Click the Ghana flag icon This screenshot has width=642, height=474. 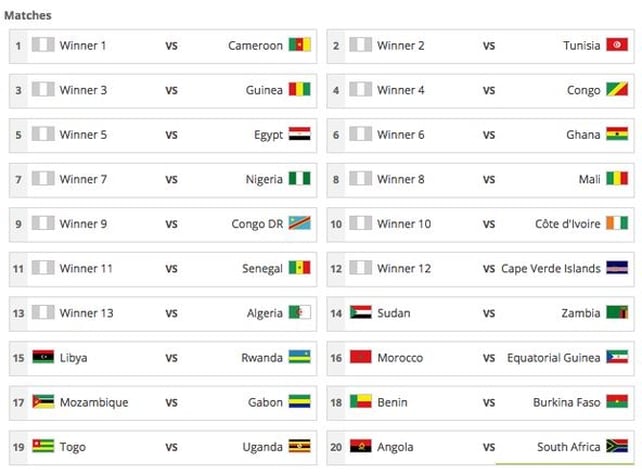[x=617, y=134]
